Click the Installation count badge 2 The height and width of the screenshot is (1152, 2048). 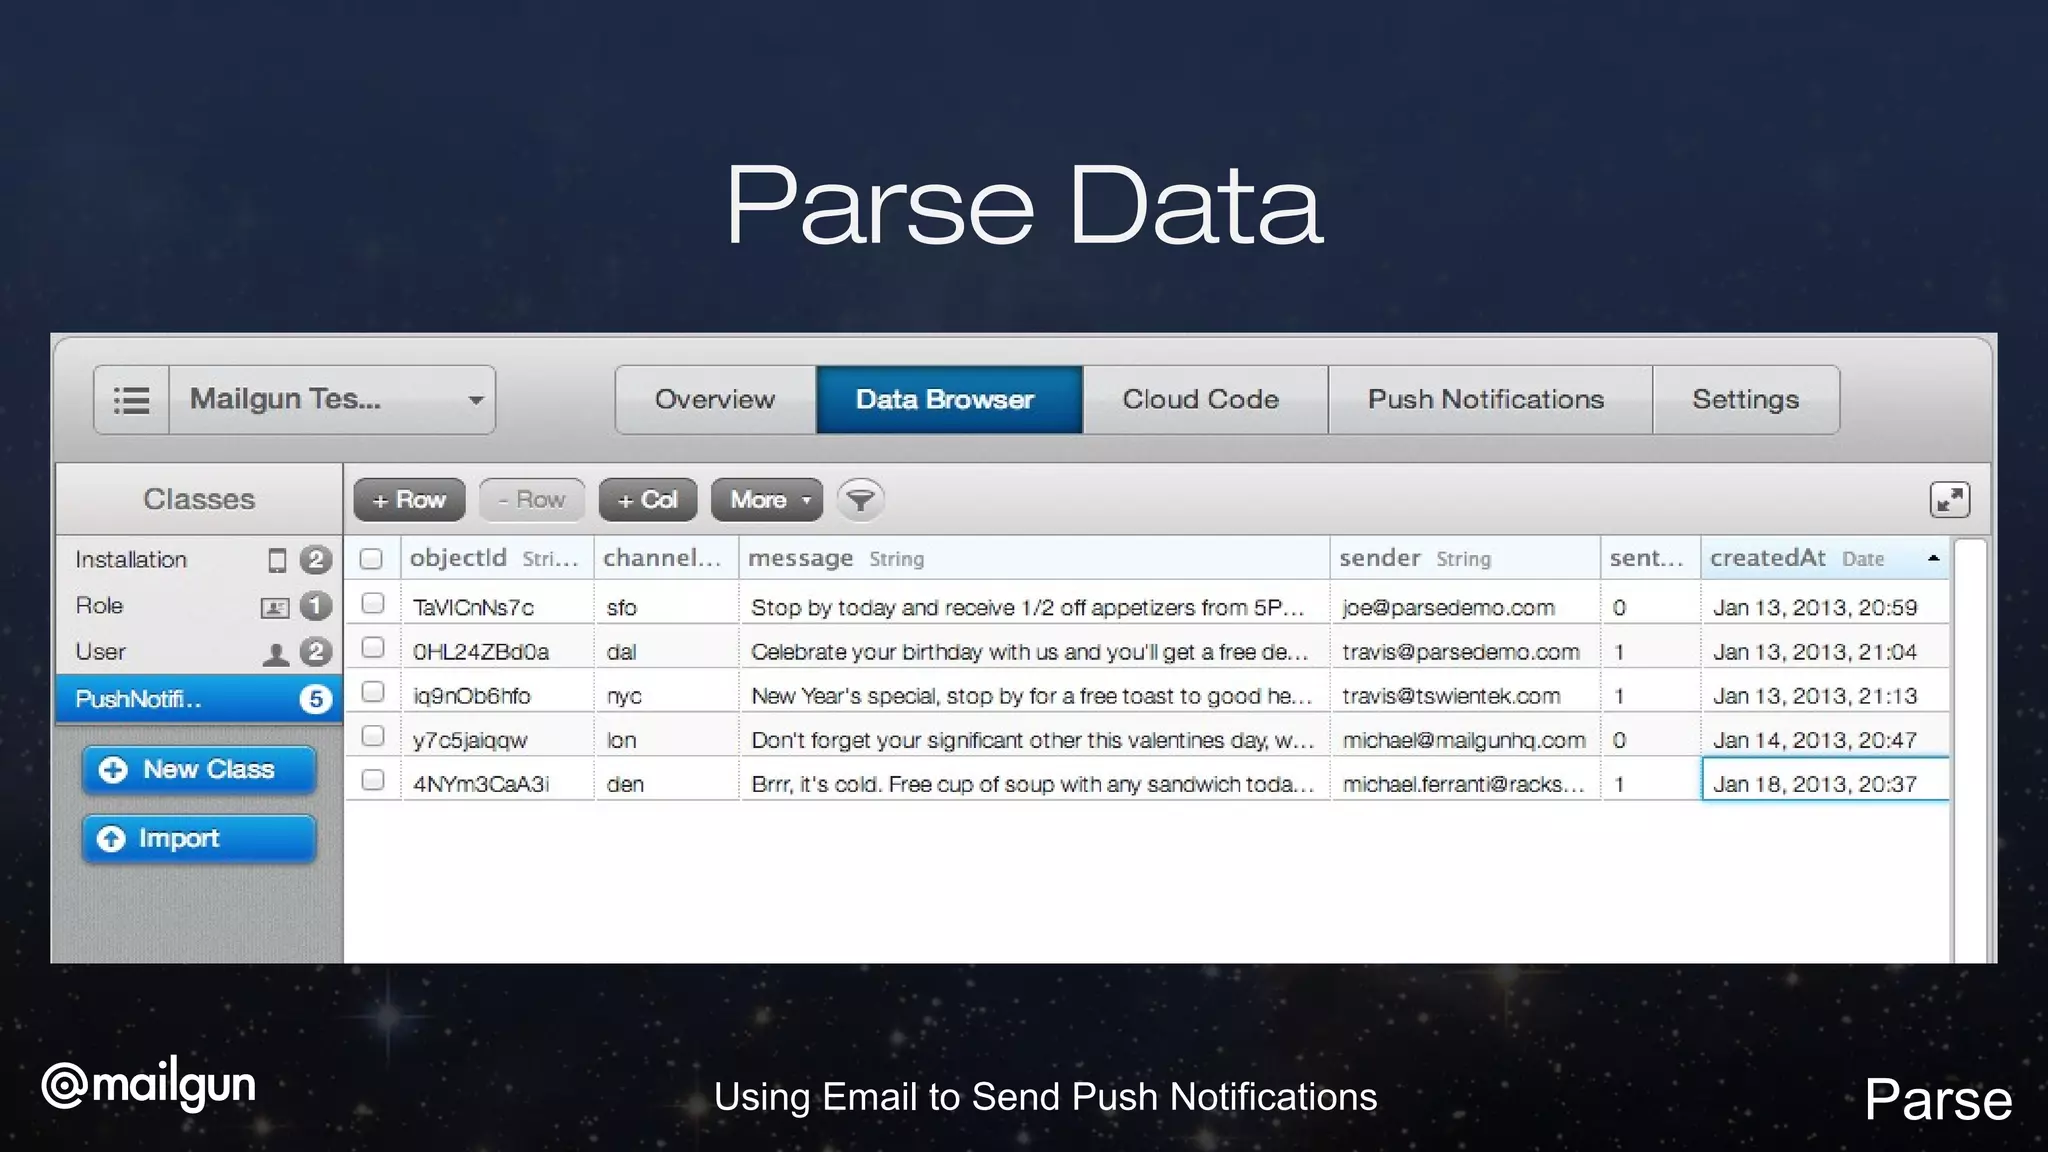(x=316, y=559)
